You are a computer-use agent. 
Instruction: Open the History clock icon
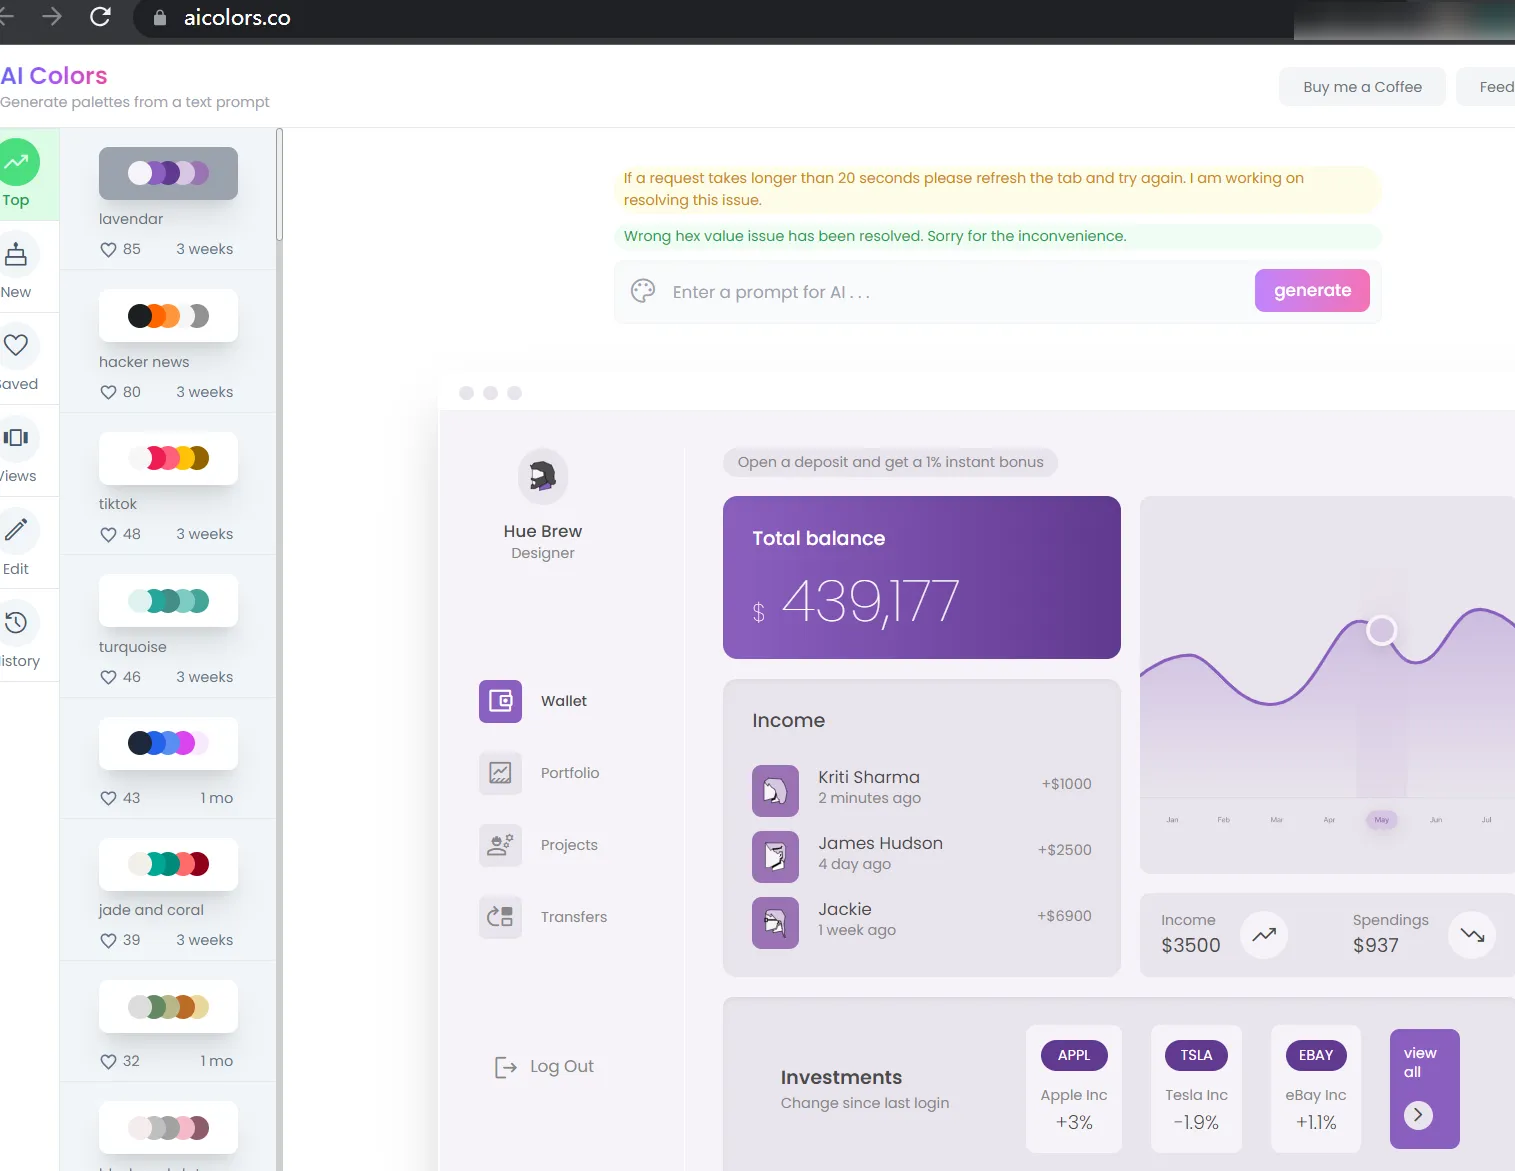16,623
